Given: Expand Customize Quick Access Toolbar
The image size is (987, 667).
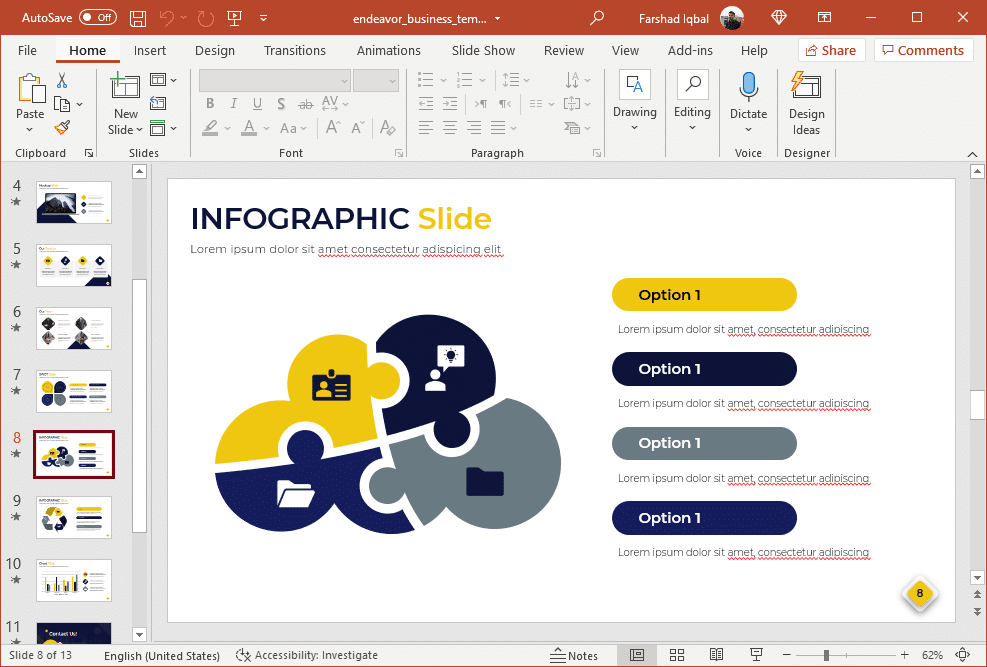Looking at the screenshot, I should point(264,18).
